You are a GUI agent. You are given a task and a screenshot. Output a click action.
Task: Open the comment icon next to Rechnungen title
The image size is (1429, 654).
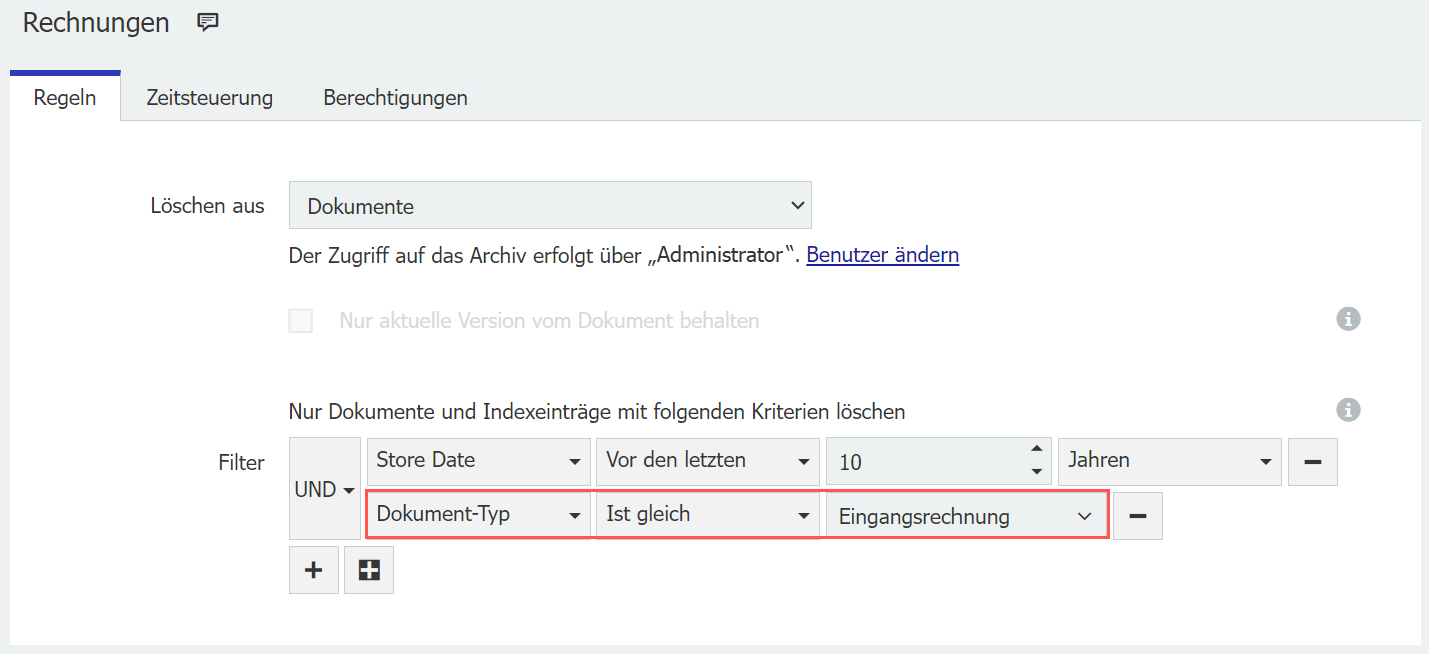pos(207,21)
